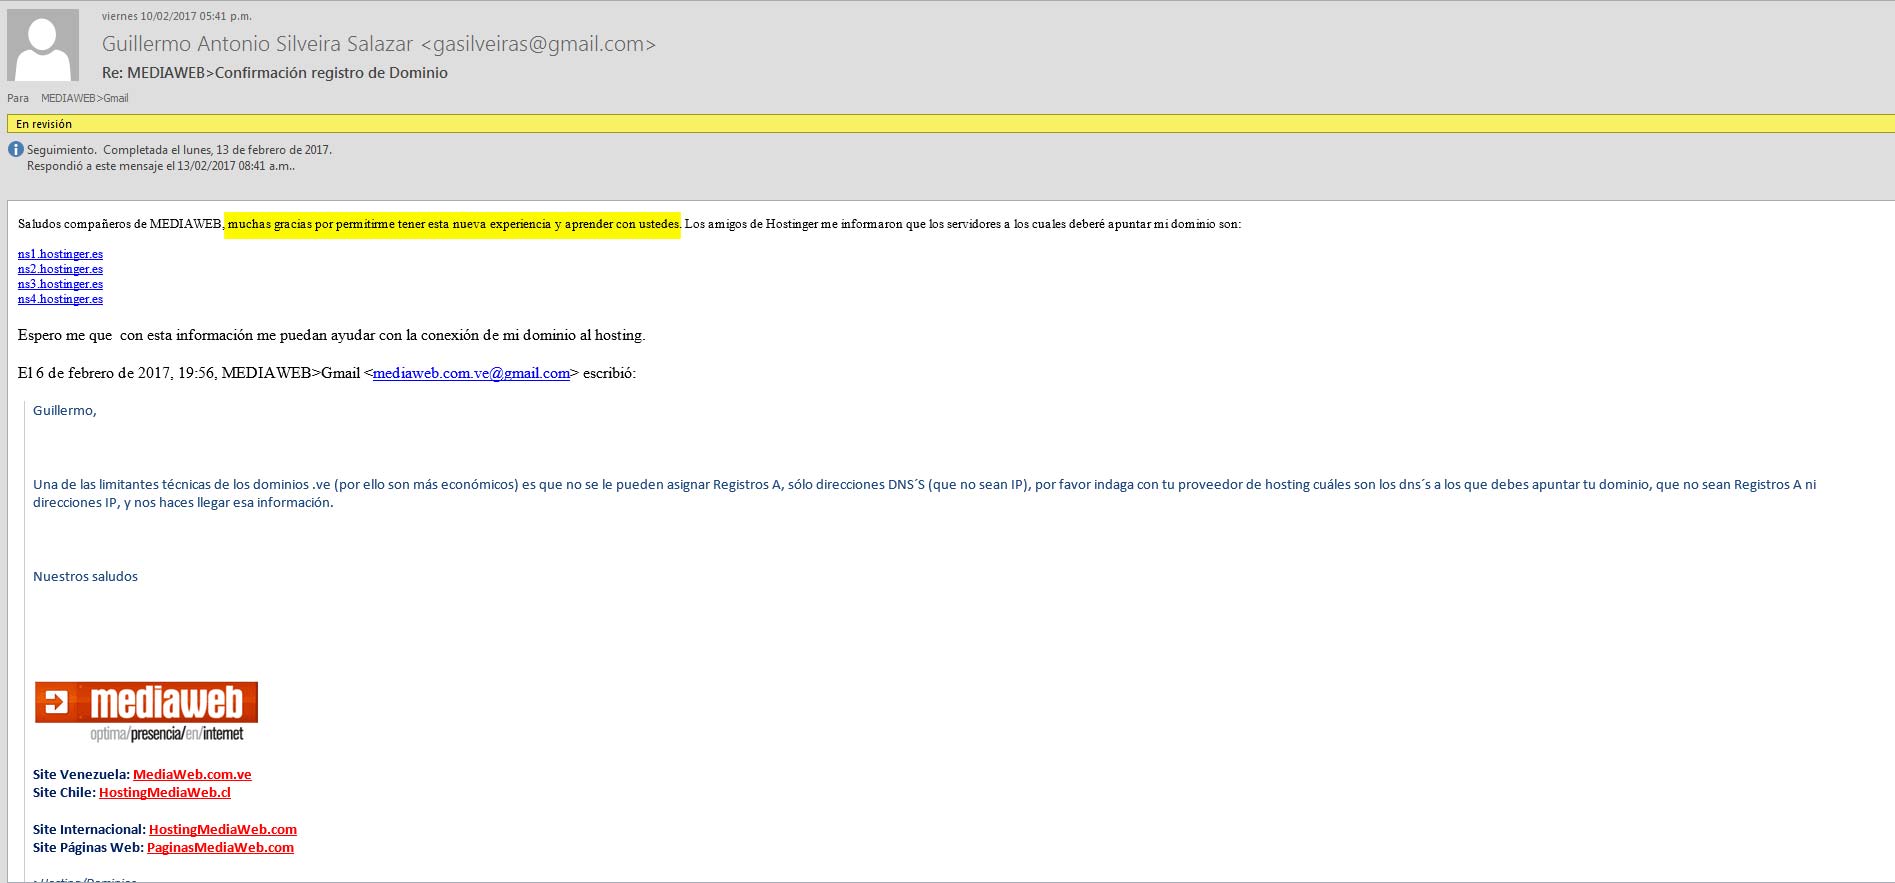Open the HostingMediaWeb.com link
Viewport: 1895px width, 883px height.
[223, 829]
